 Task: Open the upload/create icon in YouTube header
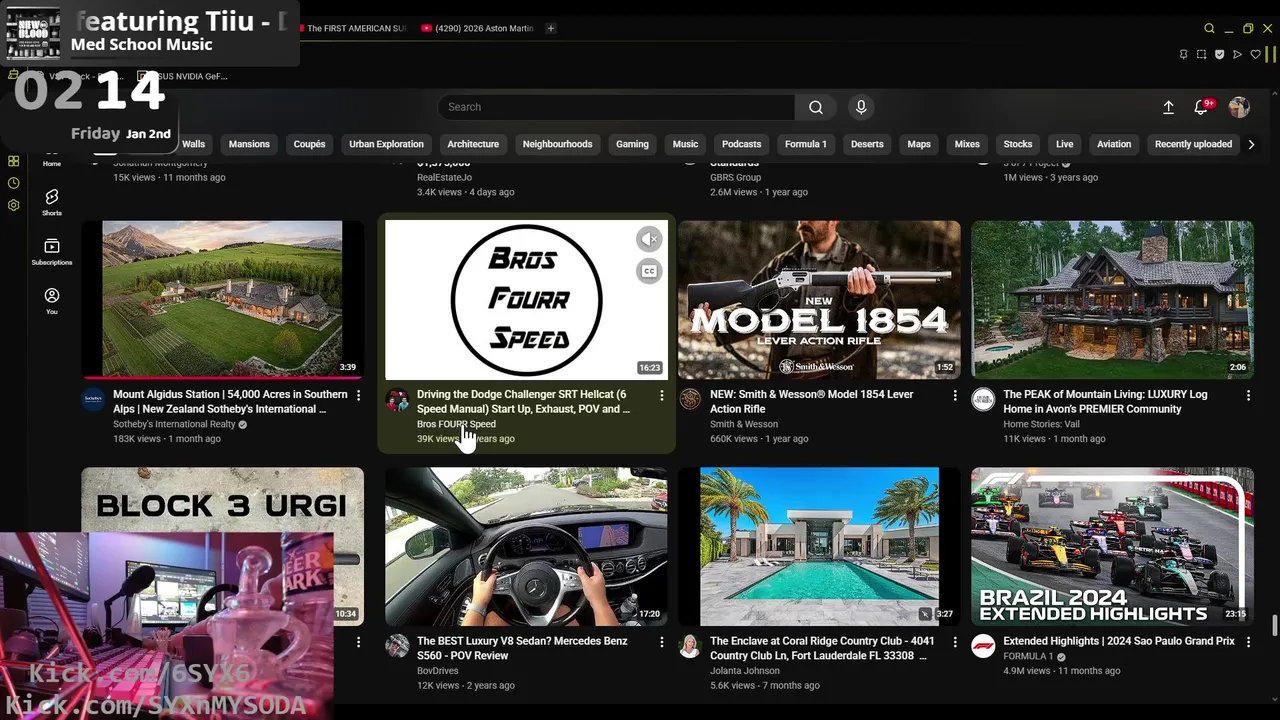[x=1168, y=107]
